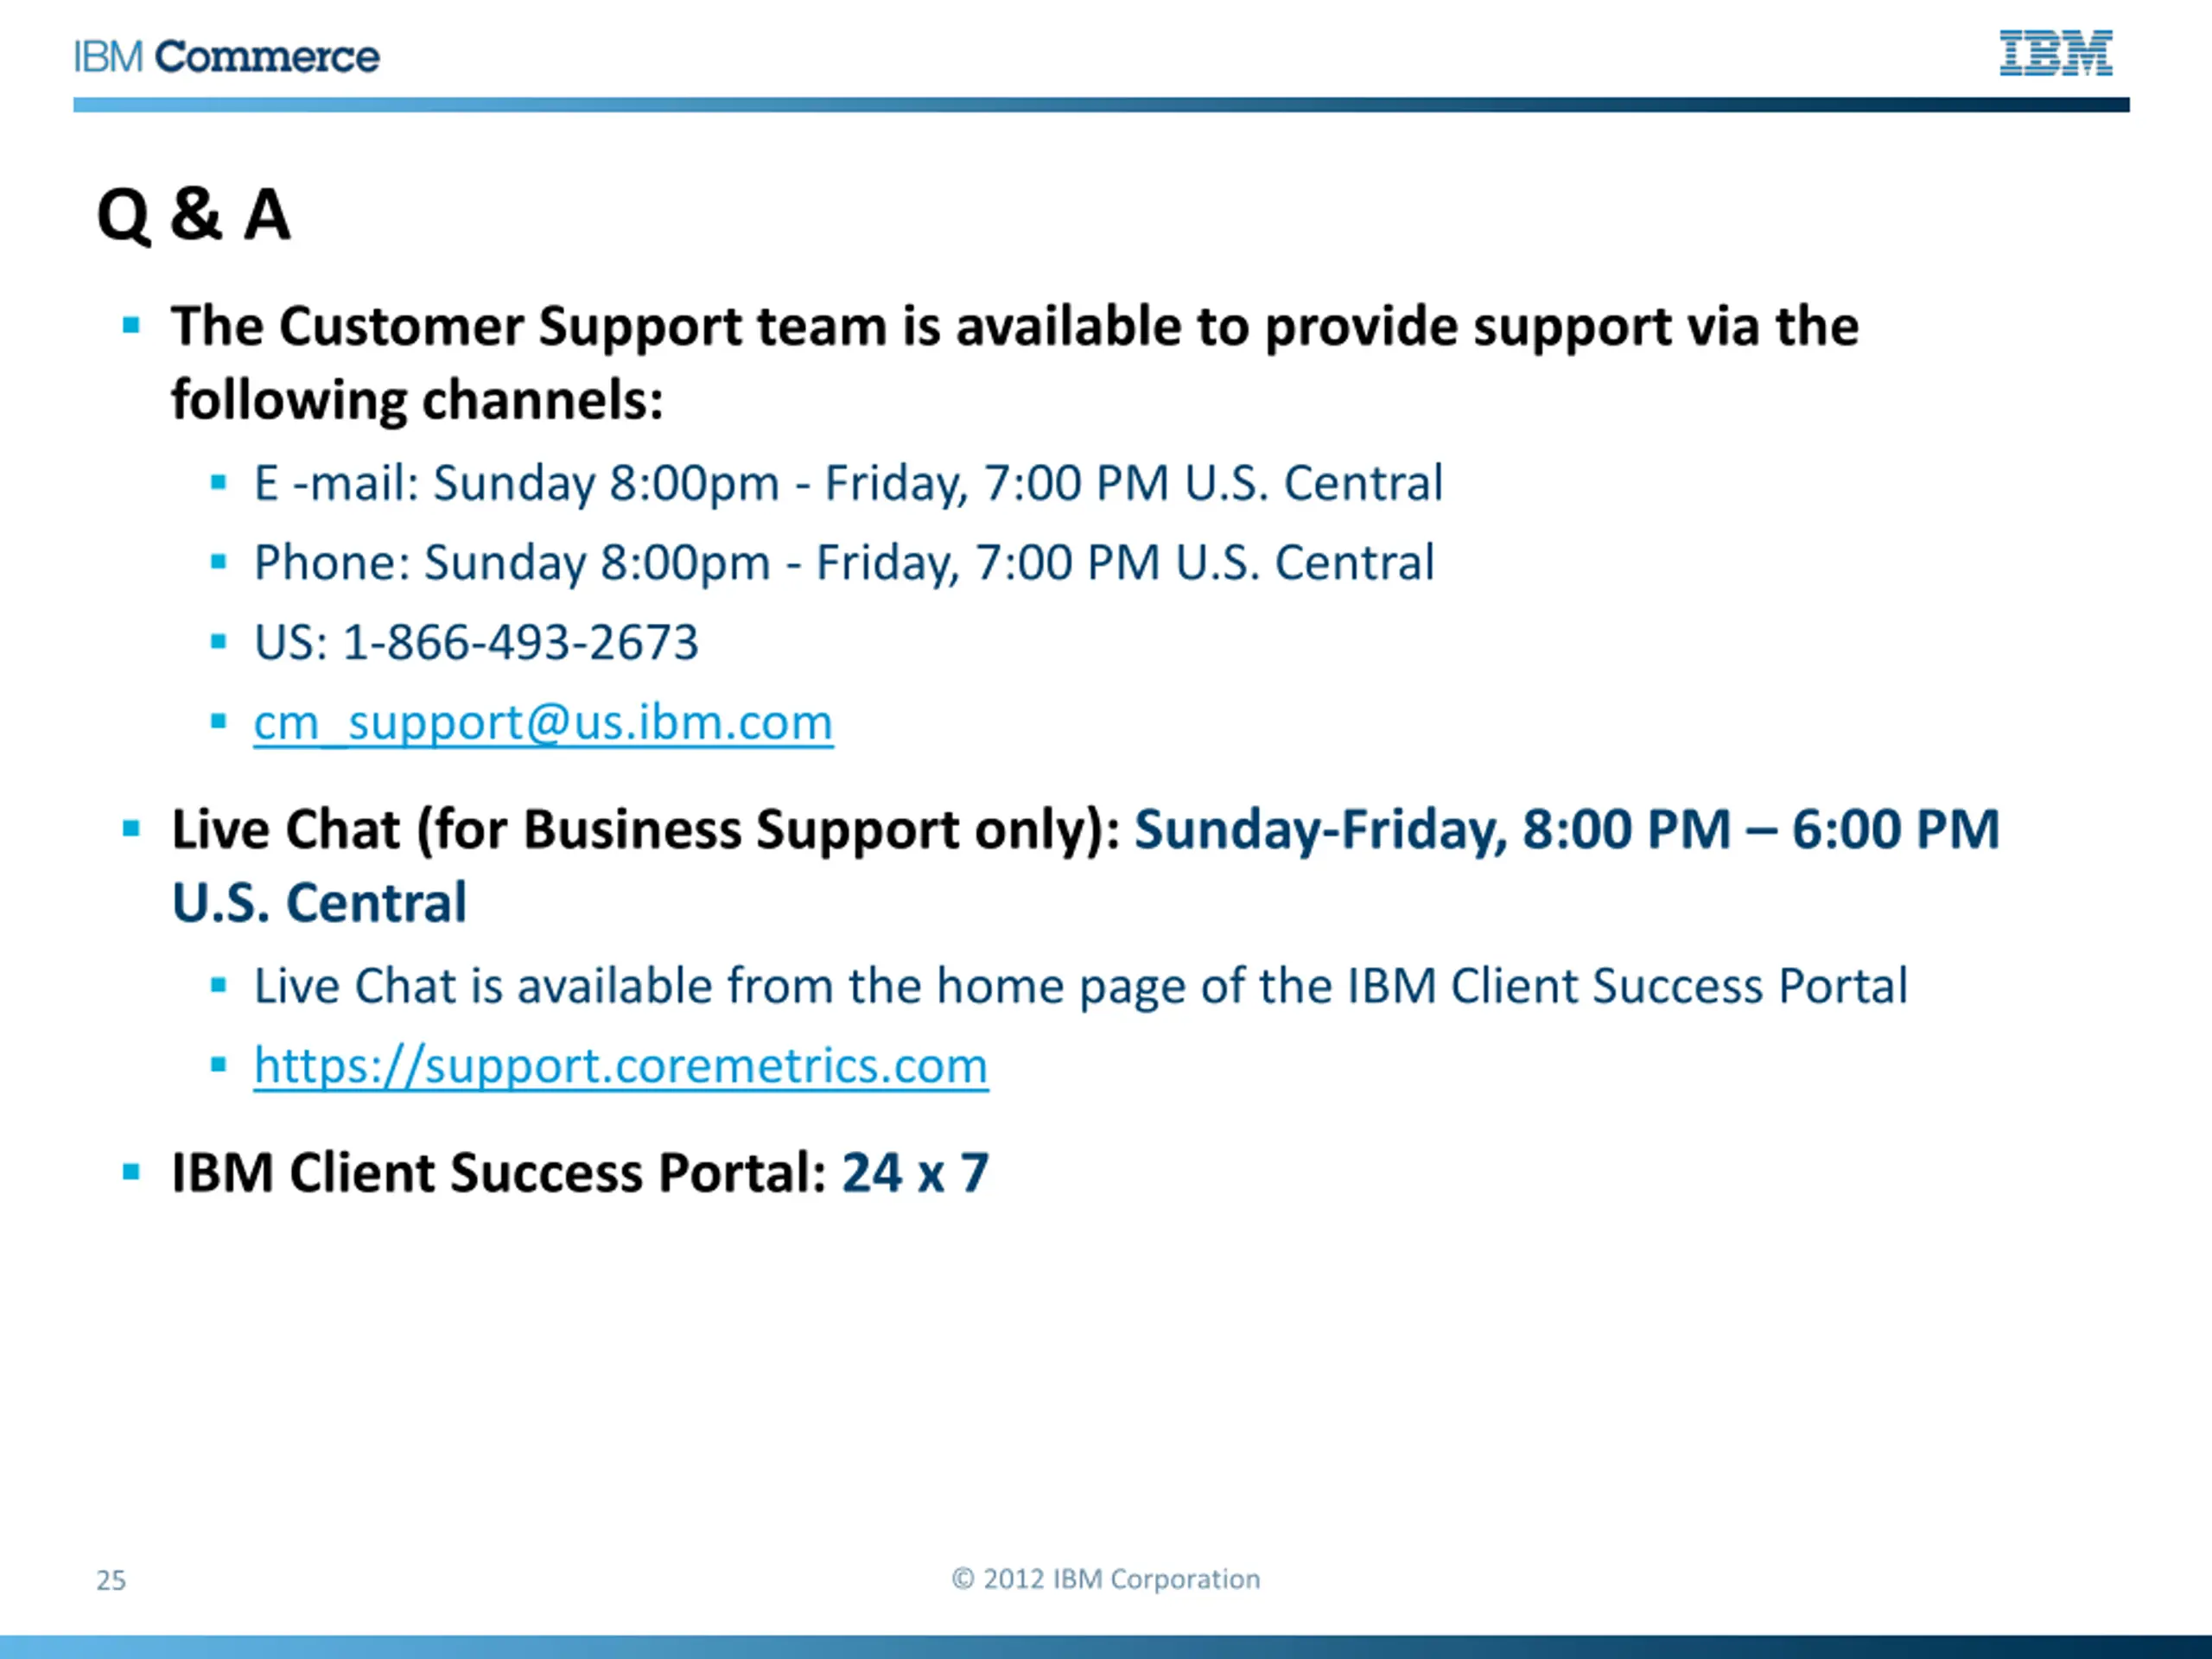Open the https://support.coremetrics.com link

(x=621, y=1065)
